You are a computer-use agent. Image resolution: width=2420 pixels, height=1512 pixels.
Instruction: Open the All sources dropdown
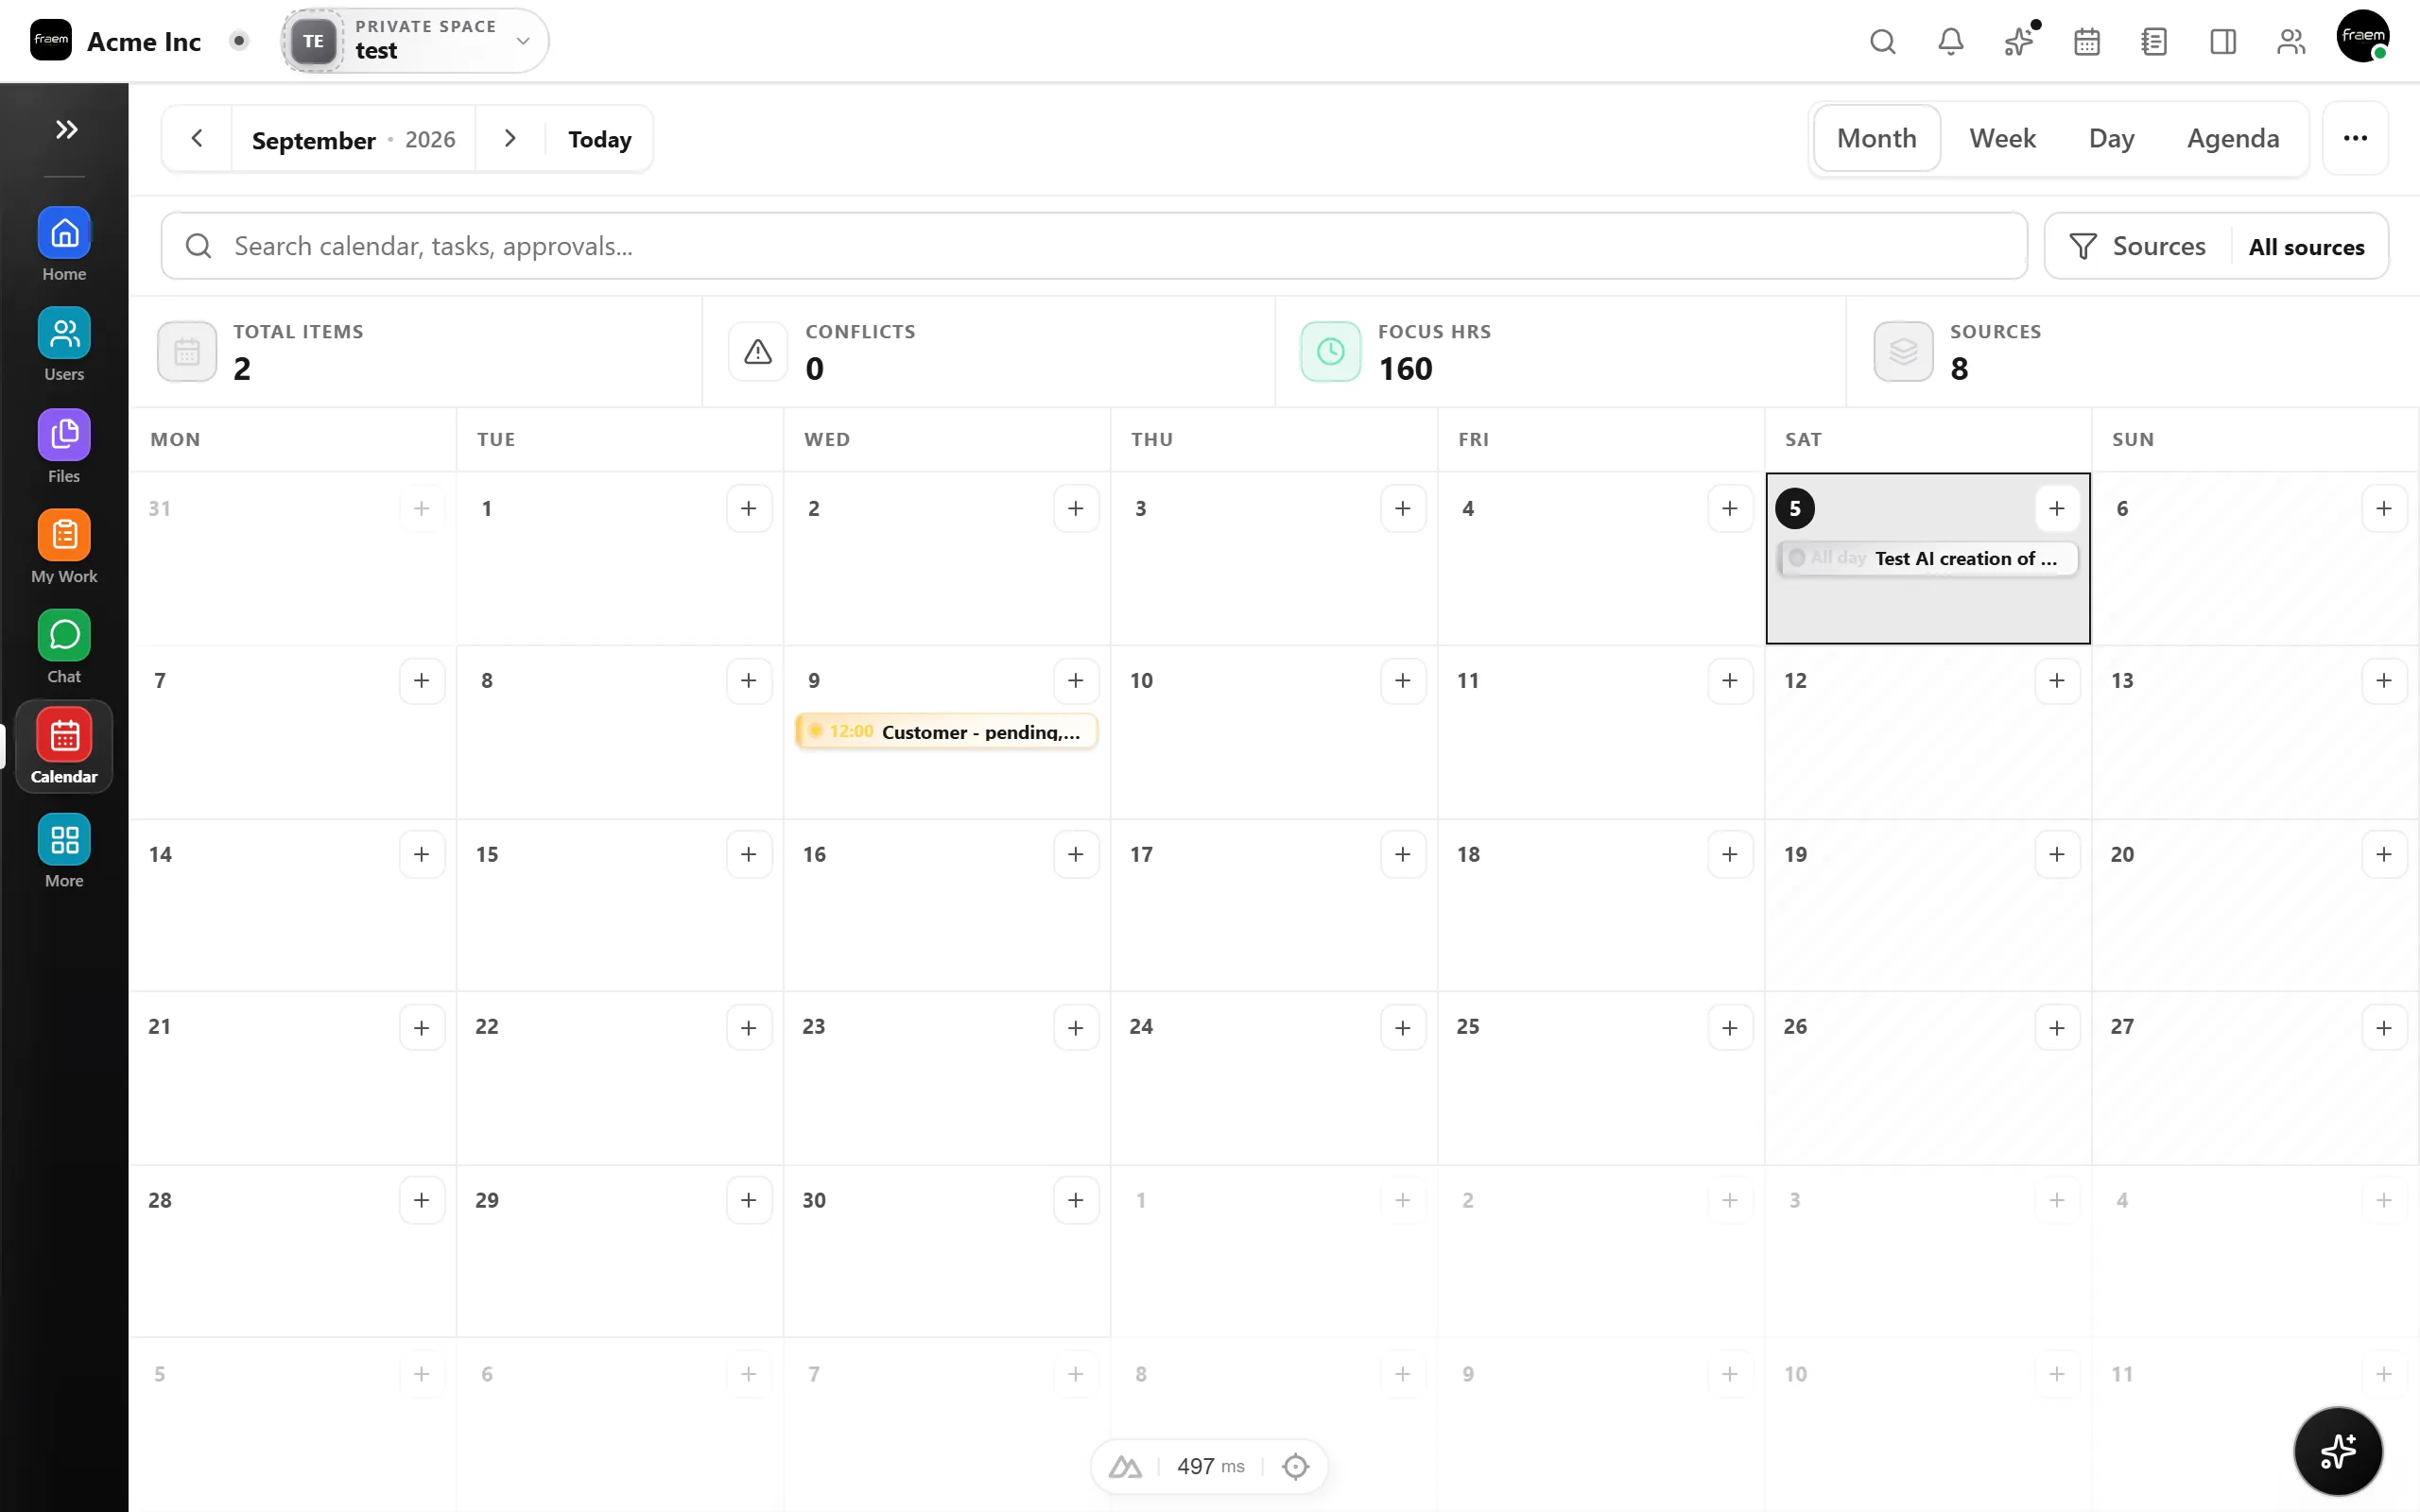point(2306,246)
